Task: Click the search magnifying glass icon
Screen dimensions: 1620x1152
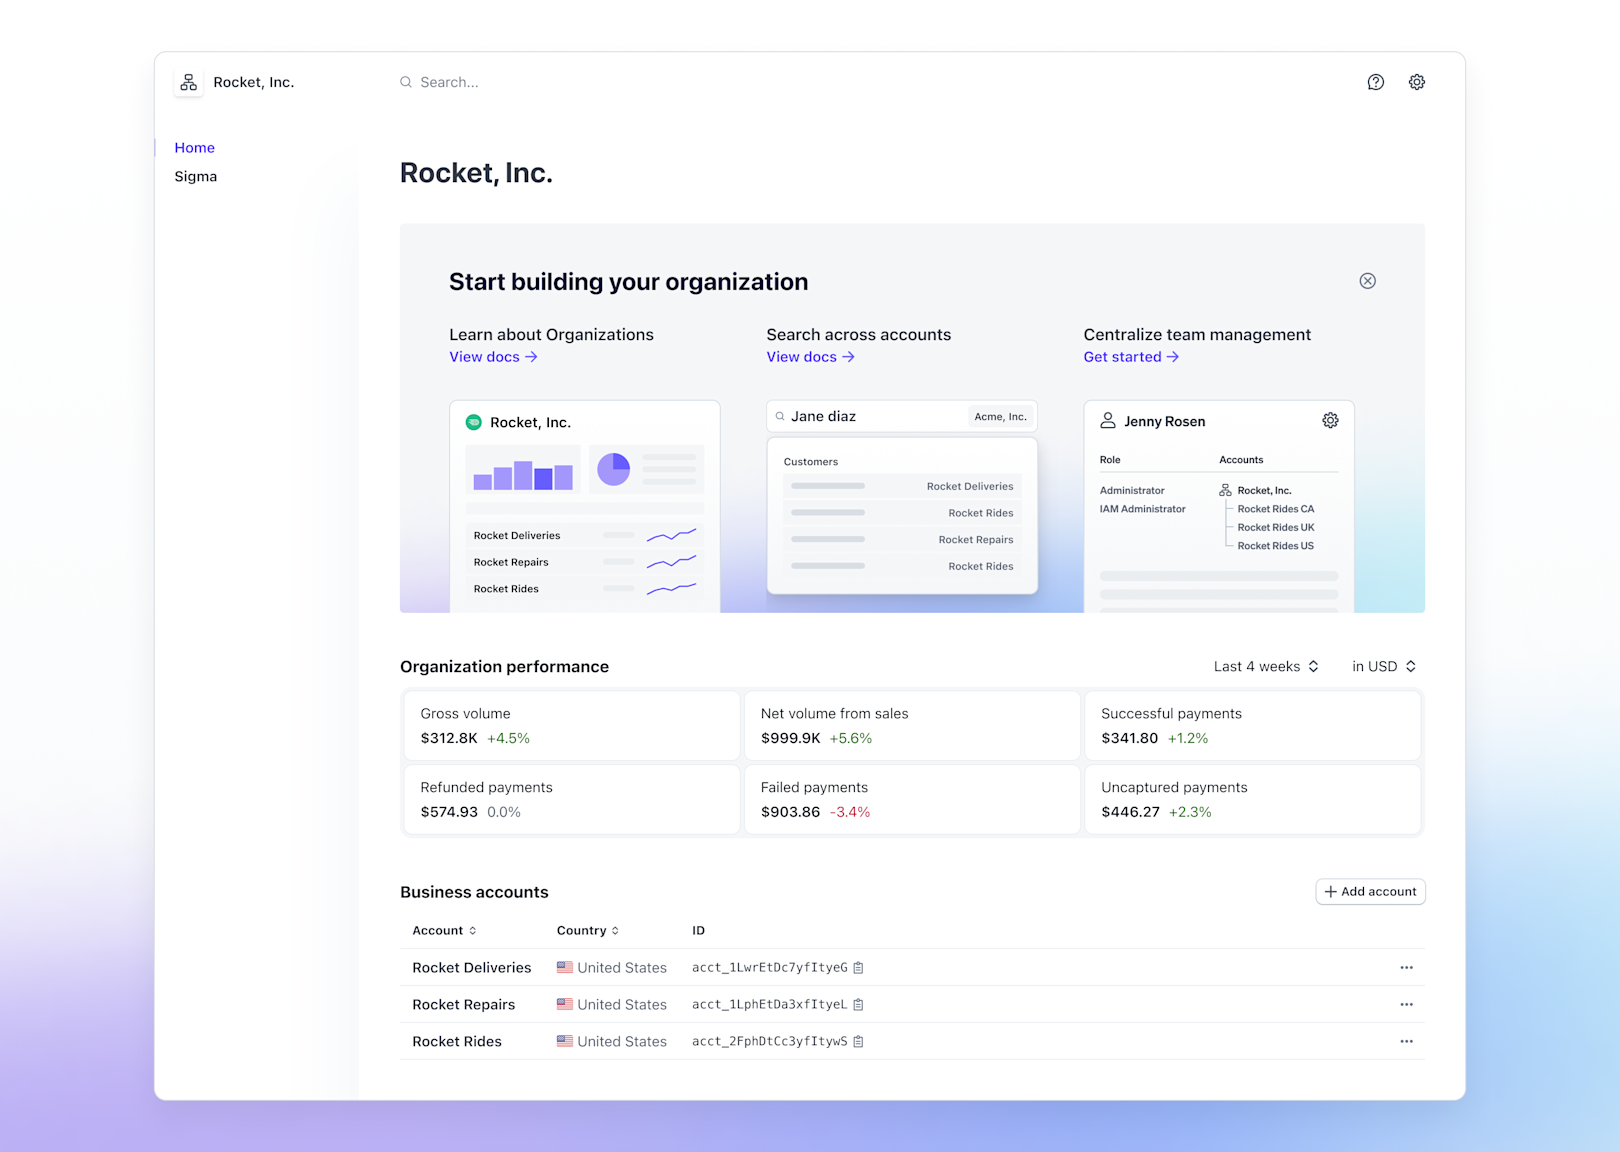Action: 406,82
